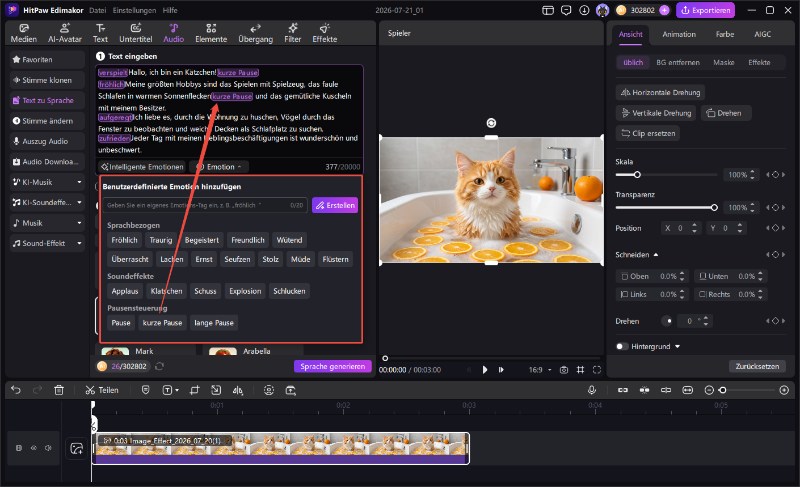The height and width of the screenshot is (487, 800).
Task: Click the purple plus icon beside coin balance
Action: [664, 10]
